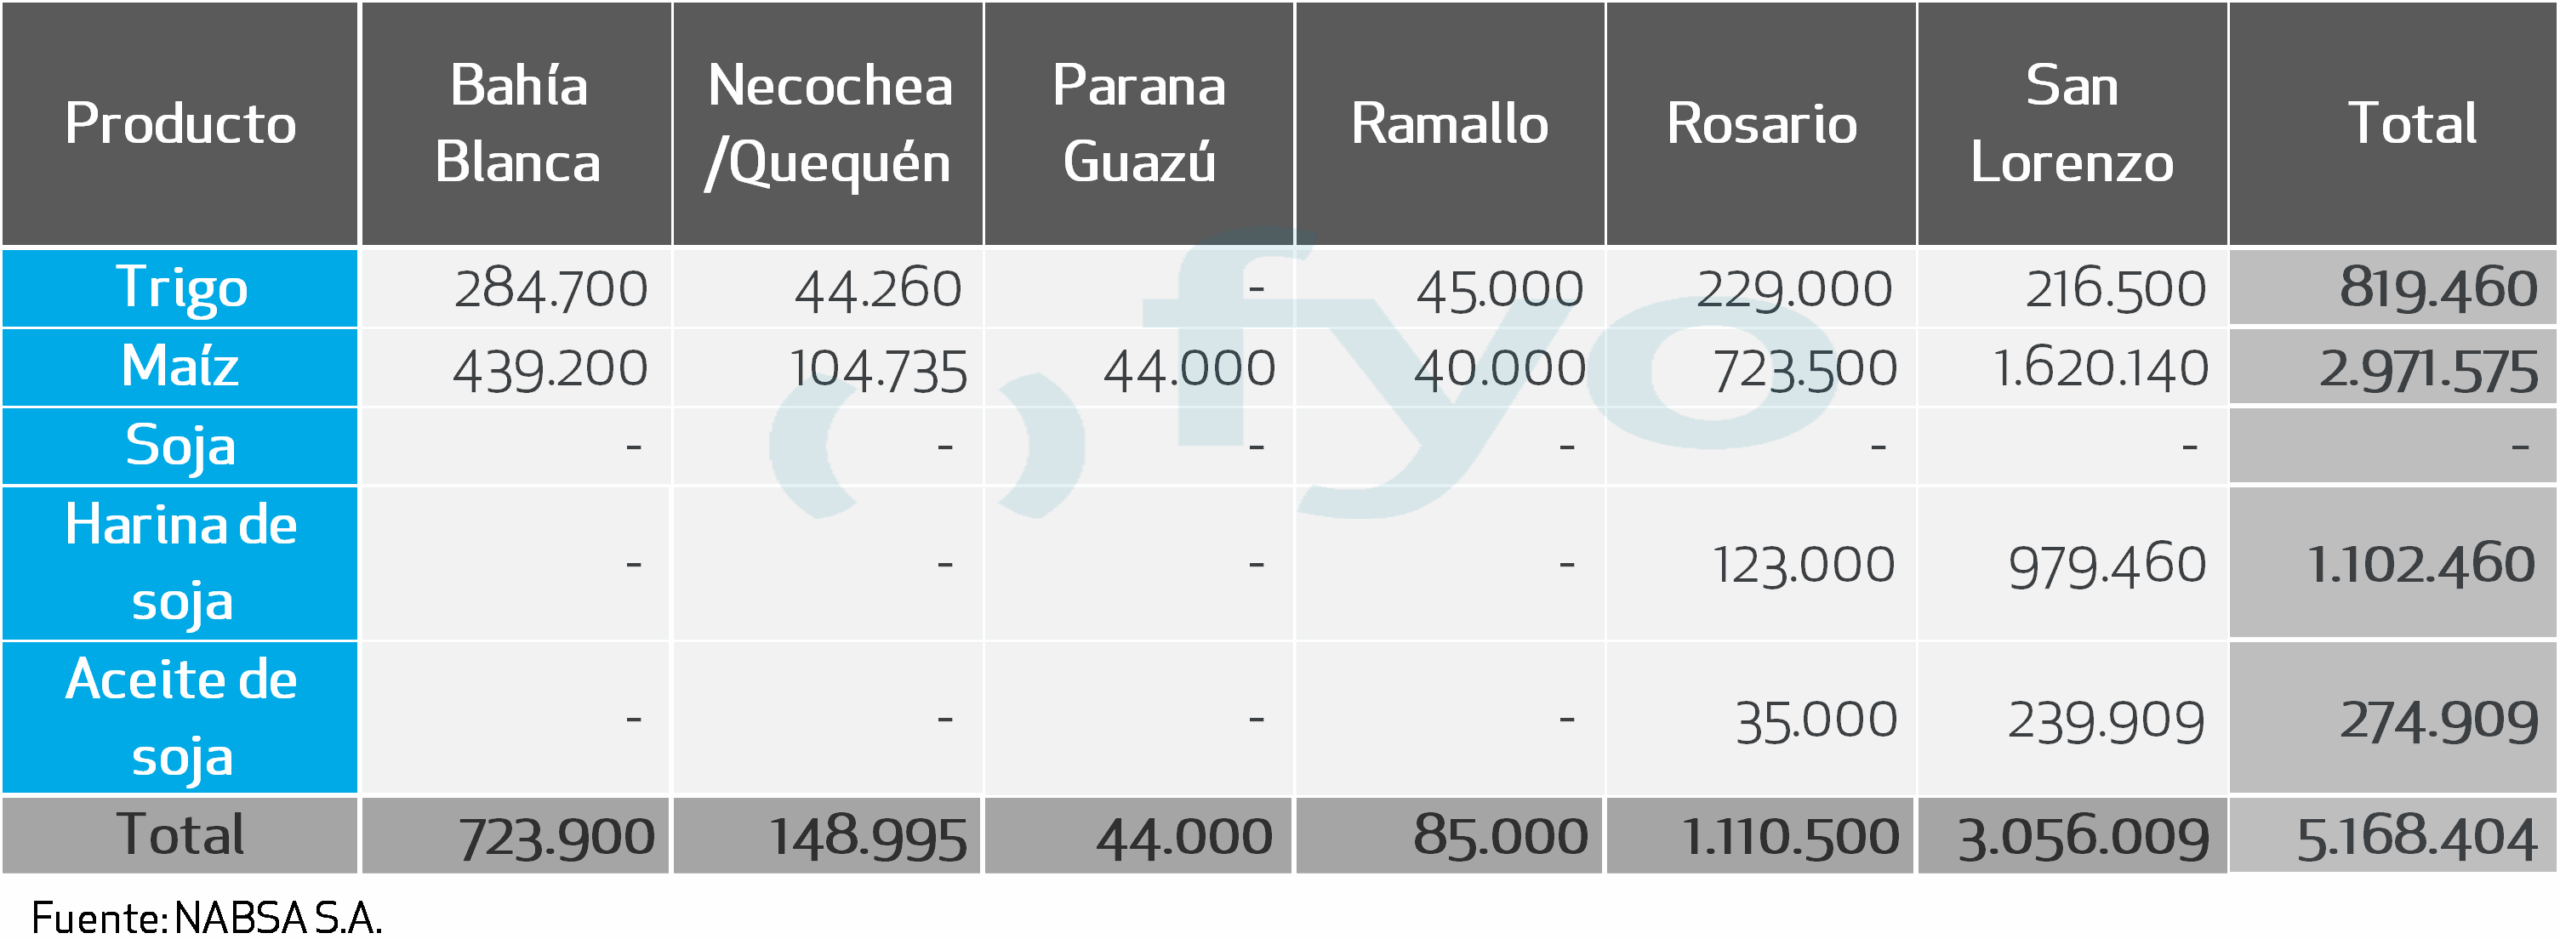Select Maíz San Lorenzo cell 1.620.140

pos(2100,368)
